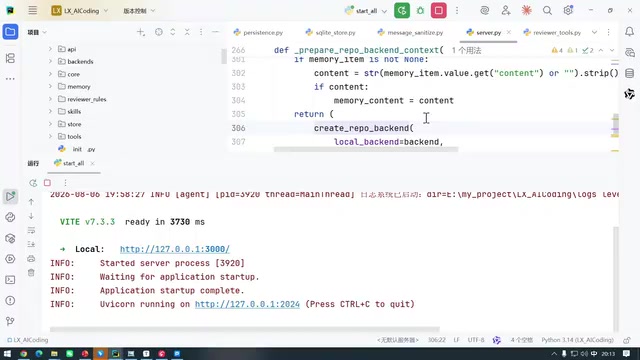Stop process in the run panel toolbar

(47, 183)
